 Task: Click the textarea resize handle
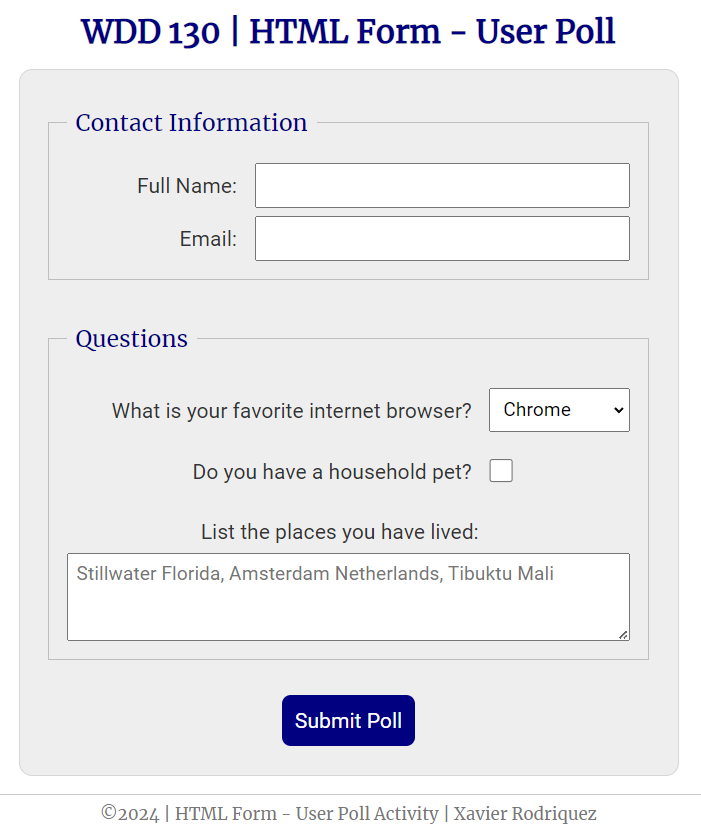click(625, 635)
